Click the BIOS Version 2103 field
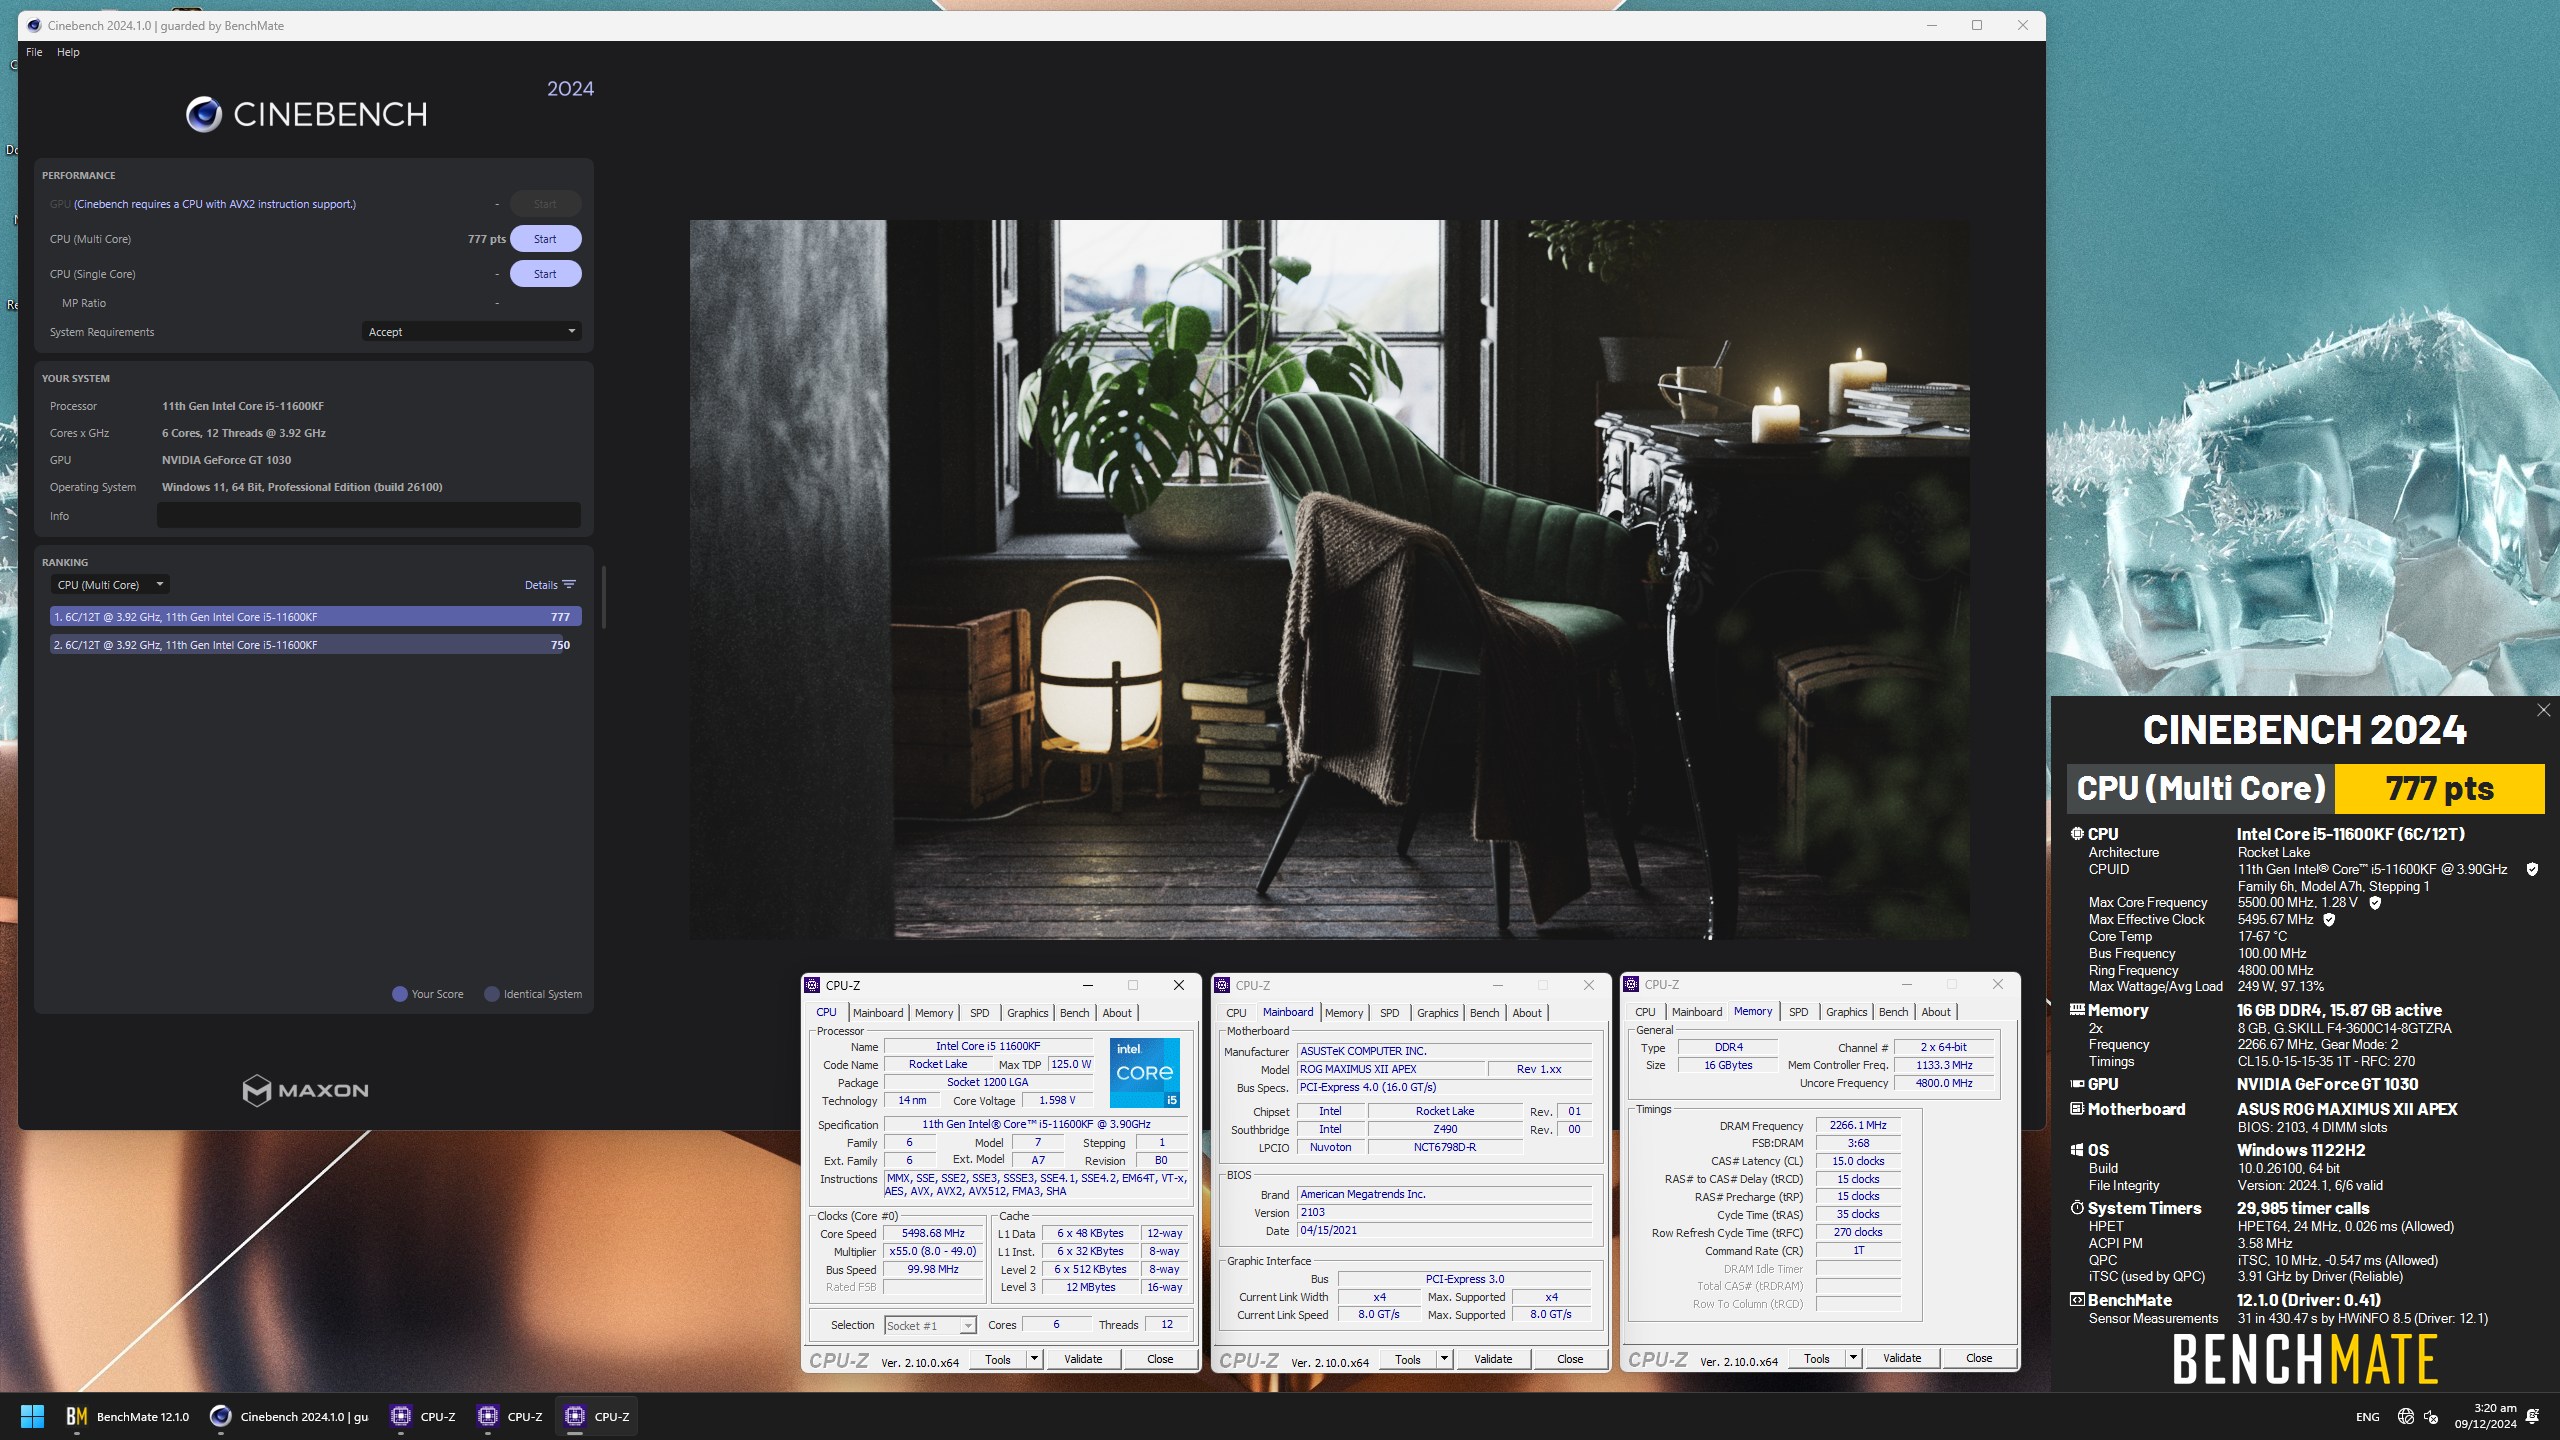Screen dimensions: 2560x1440 click(x=1444, y=1212)
